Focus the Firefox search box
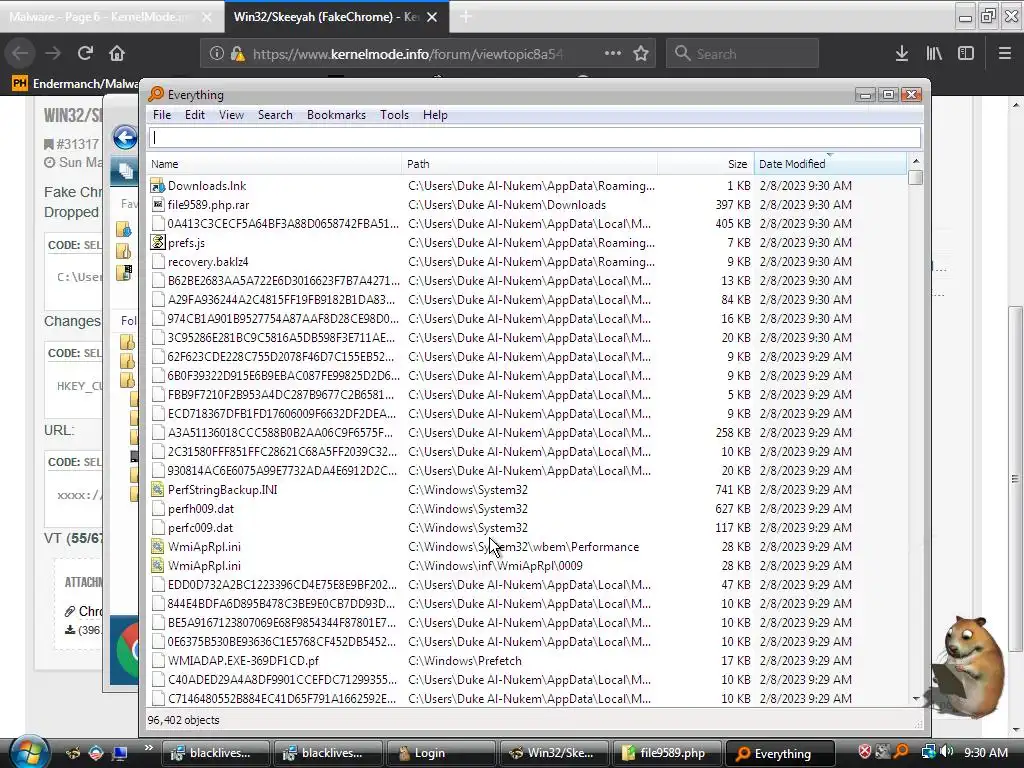This screenshot has height=768, width=1024. tap(742, 54)
